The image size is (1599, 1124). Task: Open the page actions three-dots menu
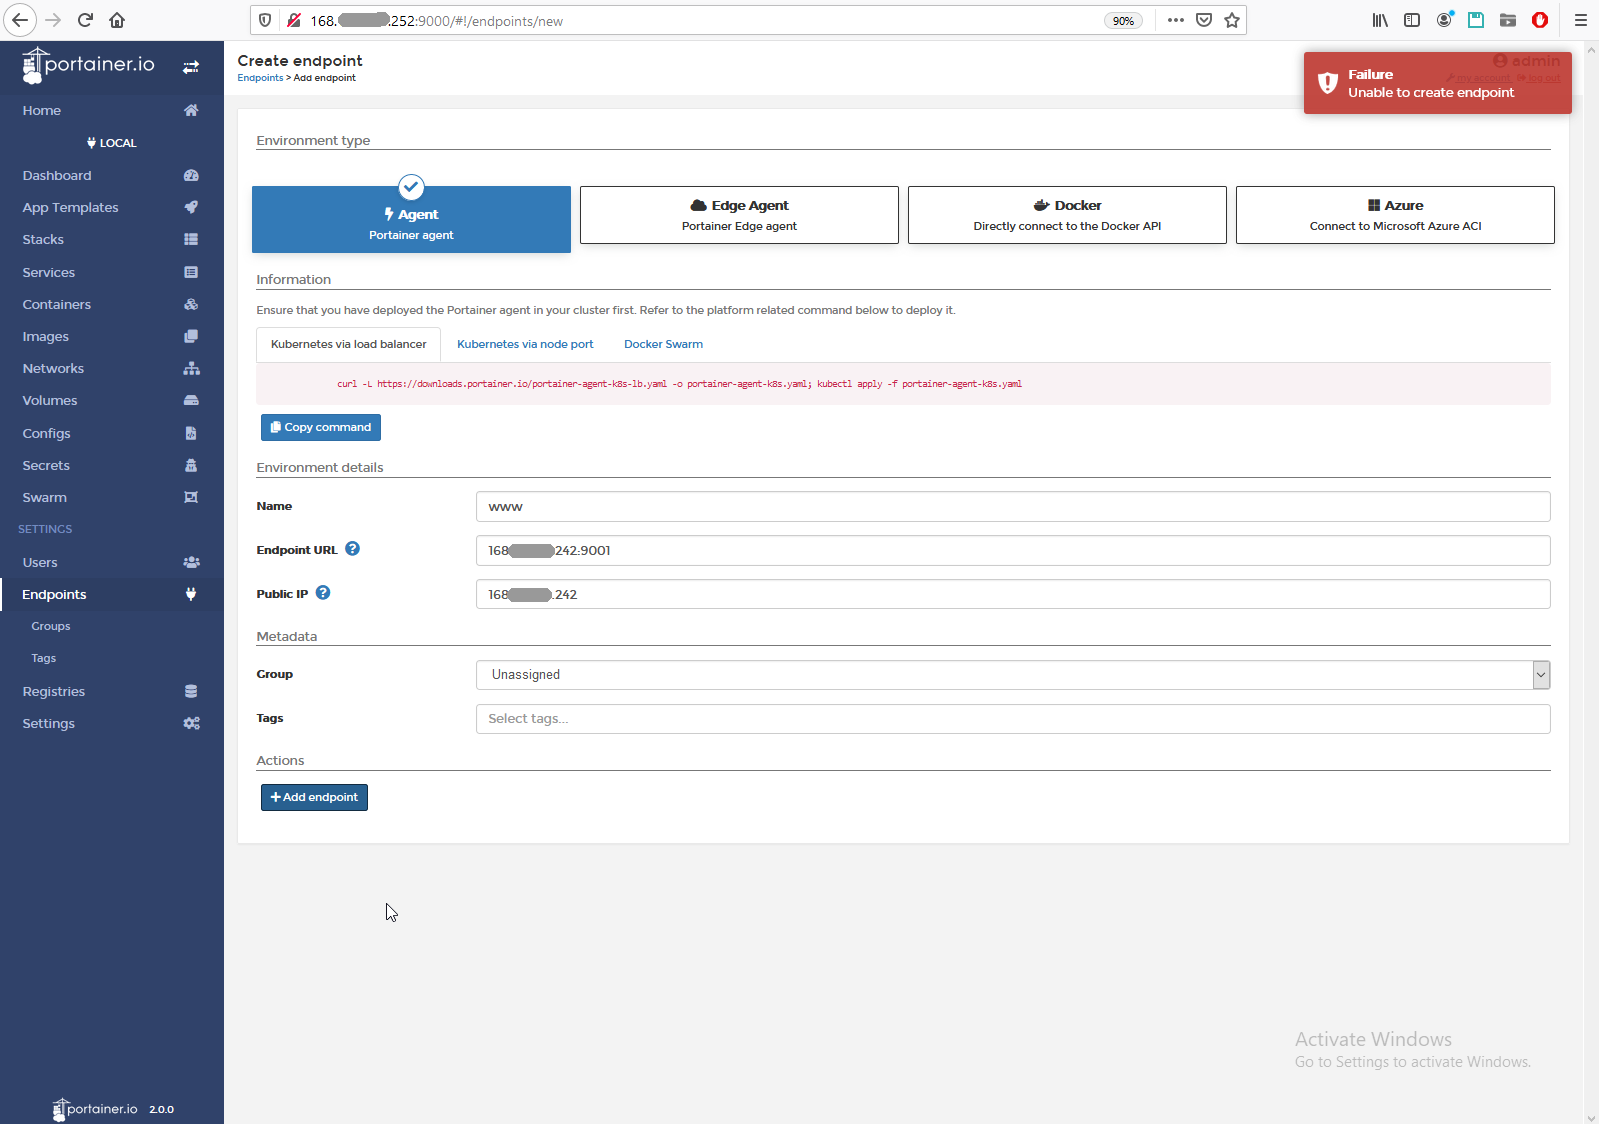coord(1176,20)
